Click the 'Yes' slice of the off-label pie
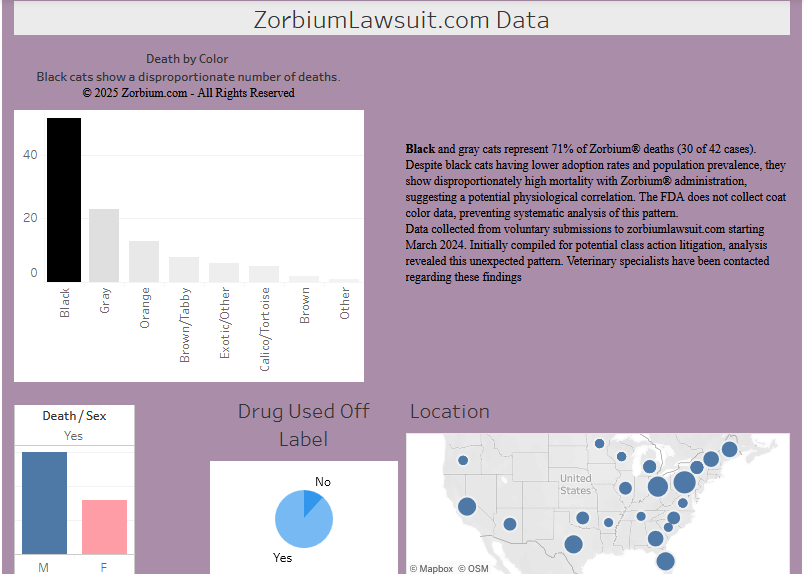The width and height of the screenshot is (804, 574). (298, 525)
